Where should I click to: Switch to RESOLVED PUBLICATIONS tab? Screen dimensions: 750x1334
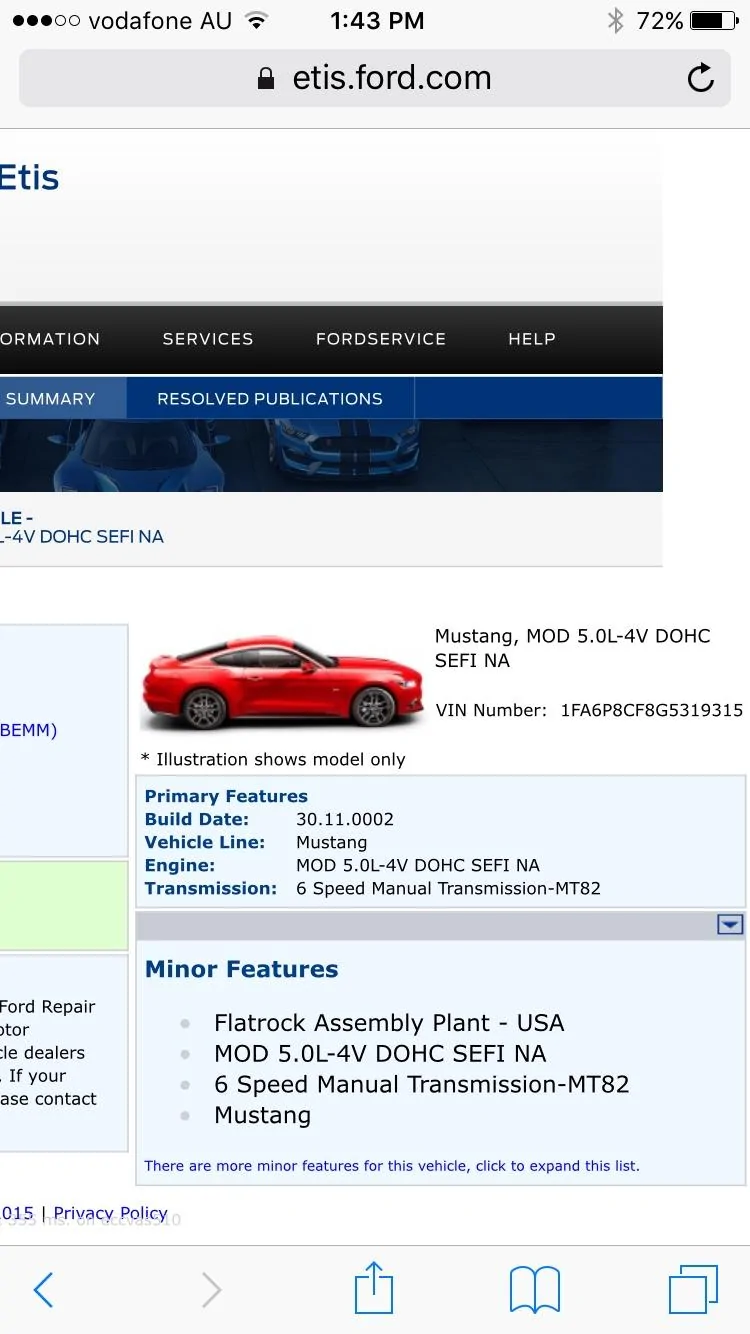[270, 398]
